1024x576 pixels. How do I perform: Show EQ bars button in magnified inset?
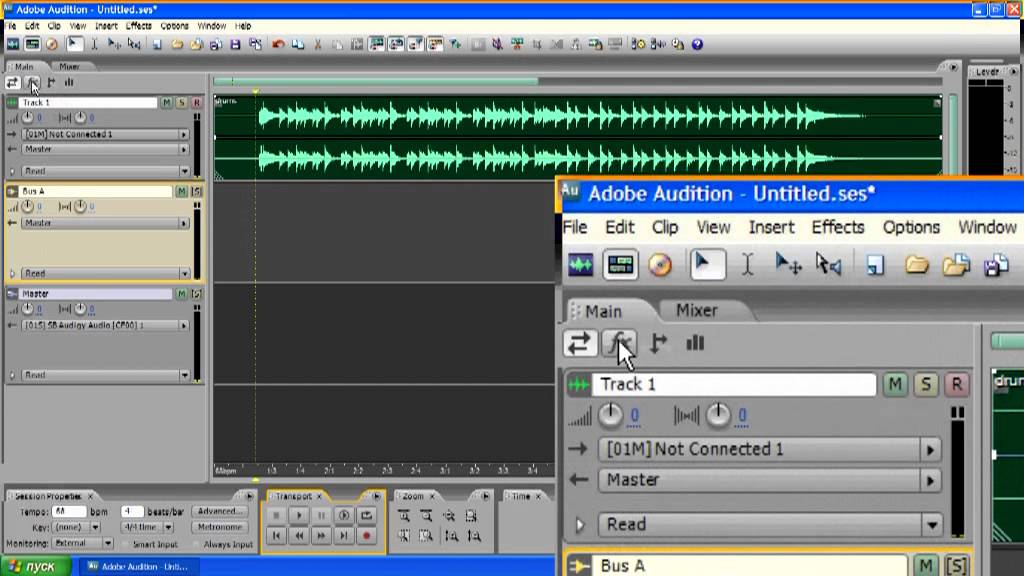point(695,343)
